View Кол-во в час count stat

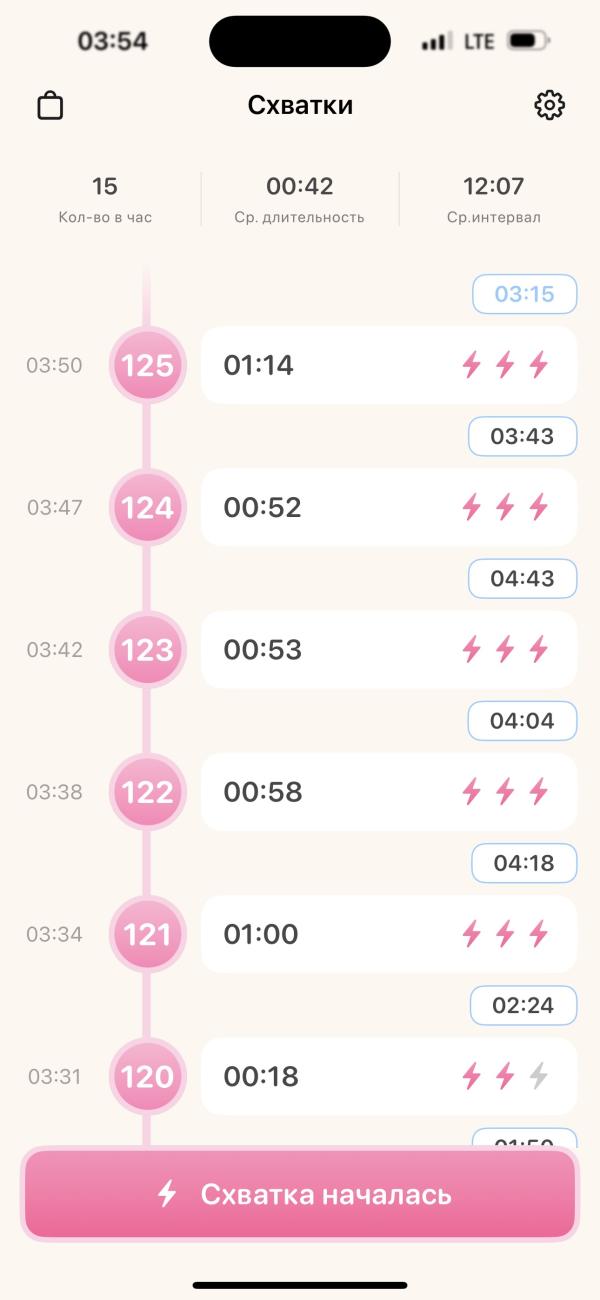click(x=105, y=199)
